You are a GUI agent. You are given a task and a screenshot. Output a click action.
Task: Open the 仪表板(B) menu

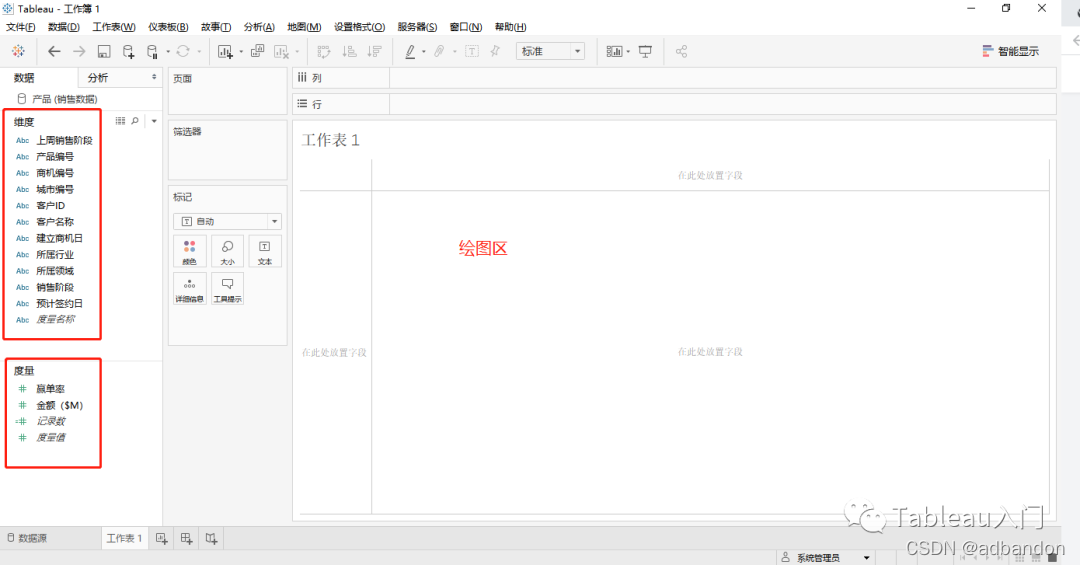point(168,27)
